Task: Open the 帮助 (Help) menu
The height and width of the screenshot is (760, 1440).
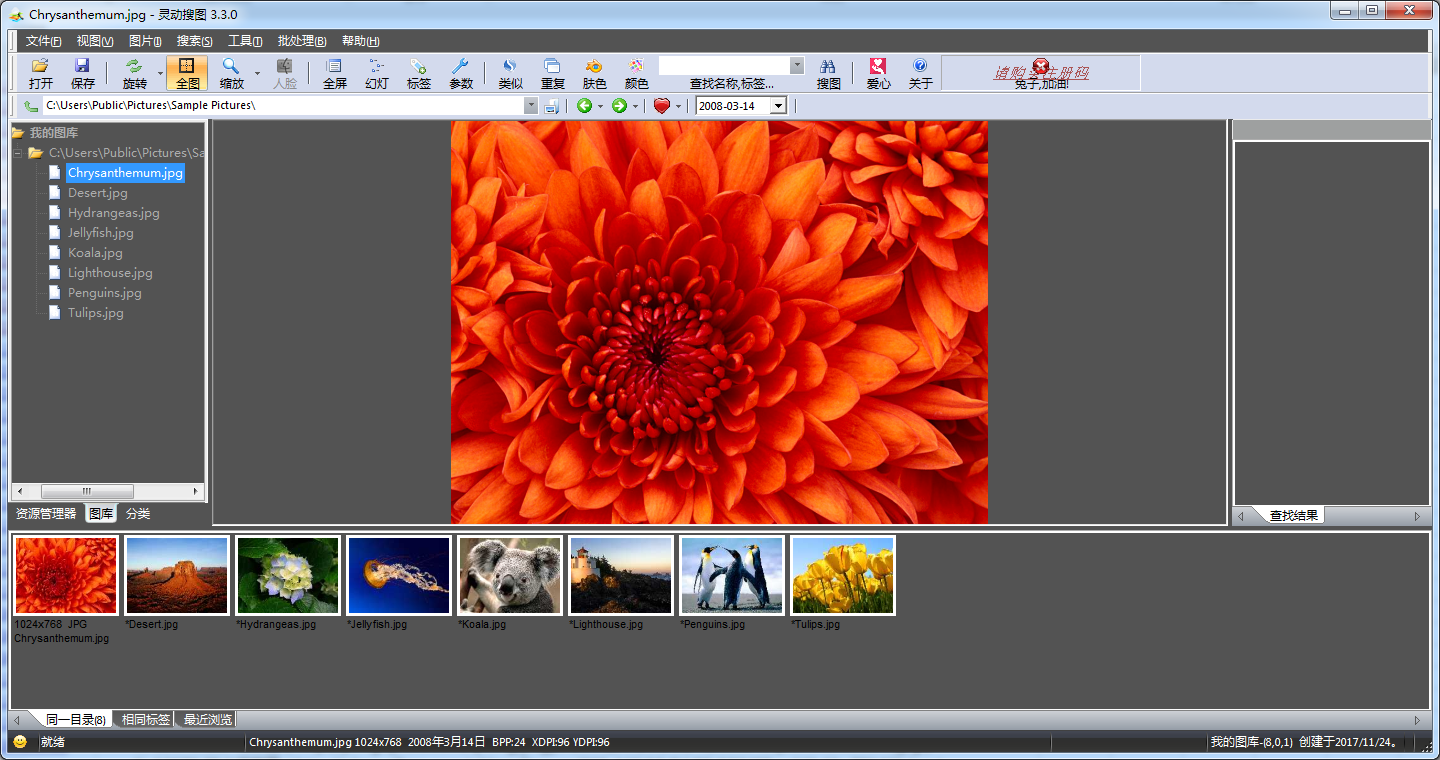Action: click(361, 41)
